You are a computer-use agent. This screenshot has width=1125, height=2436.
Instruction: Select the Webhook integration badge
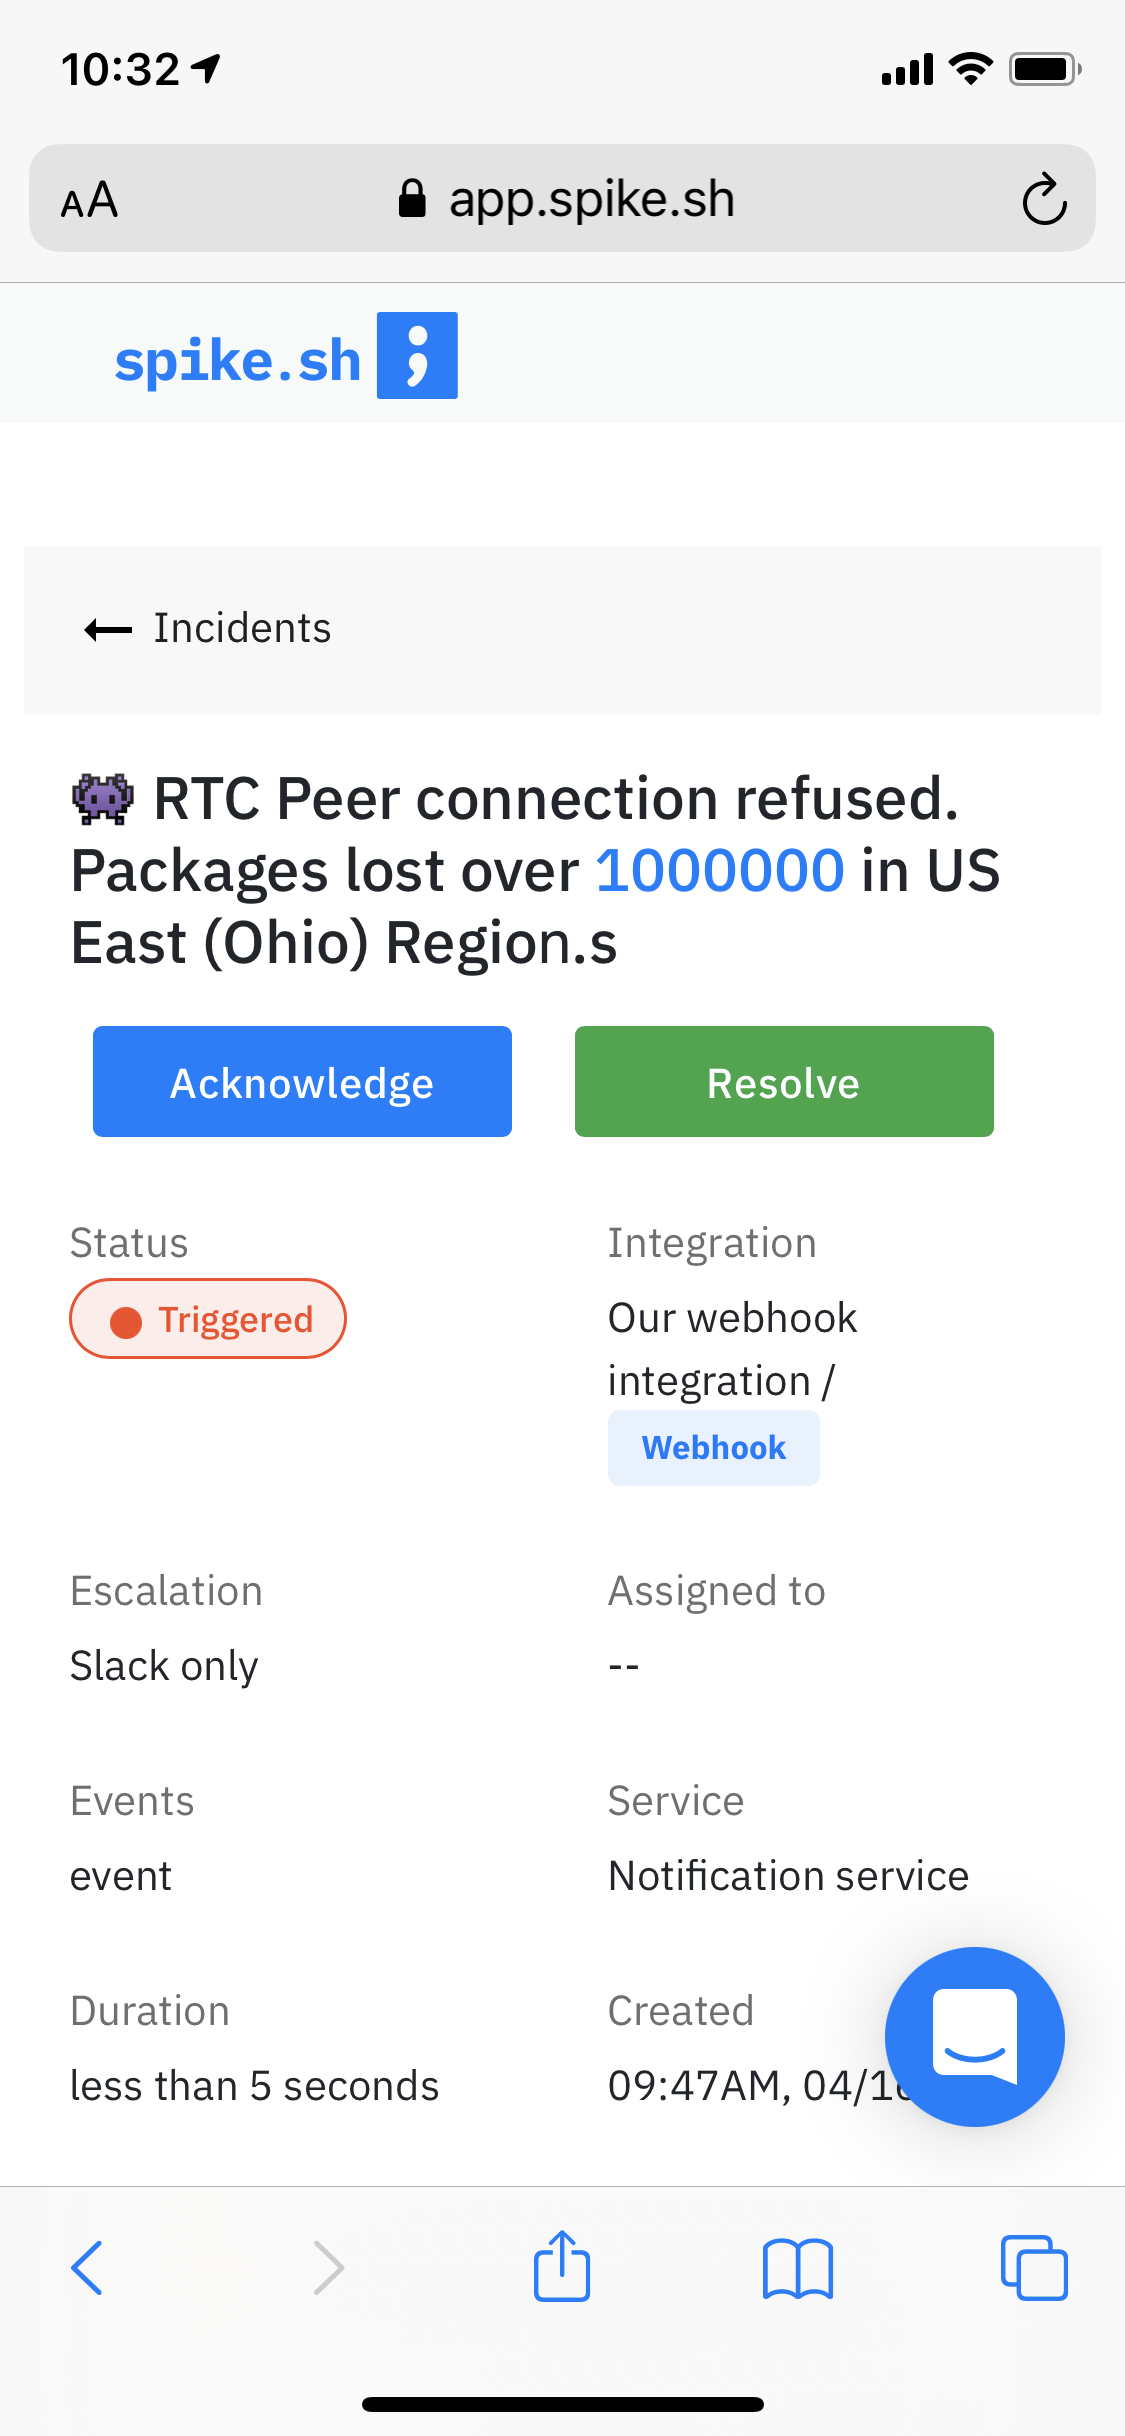714,1448
